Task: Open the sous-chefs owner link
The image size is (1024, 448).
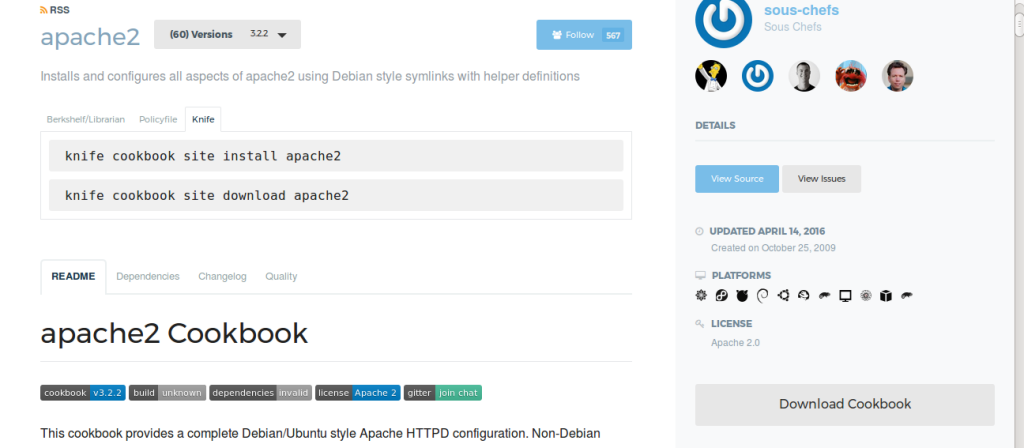Action: pyautogui.click(x=801, y=10)
